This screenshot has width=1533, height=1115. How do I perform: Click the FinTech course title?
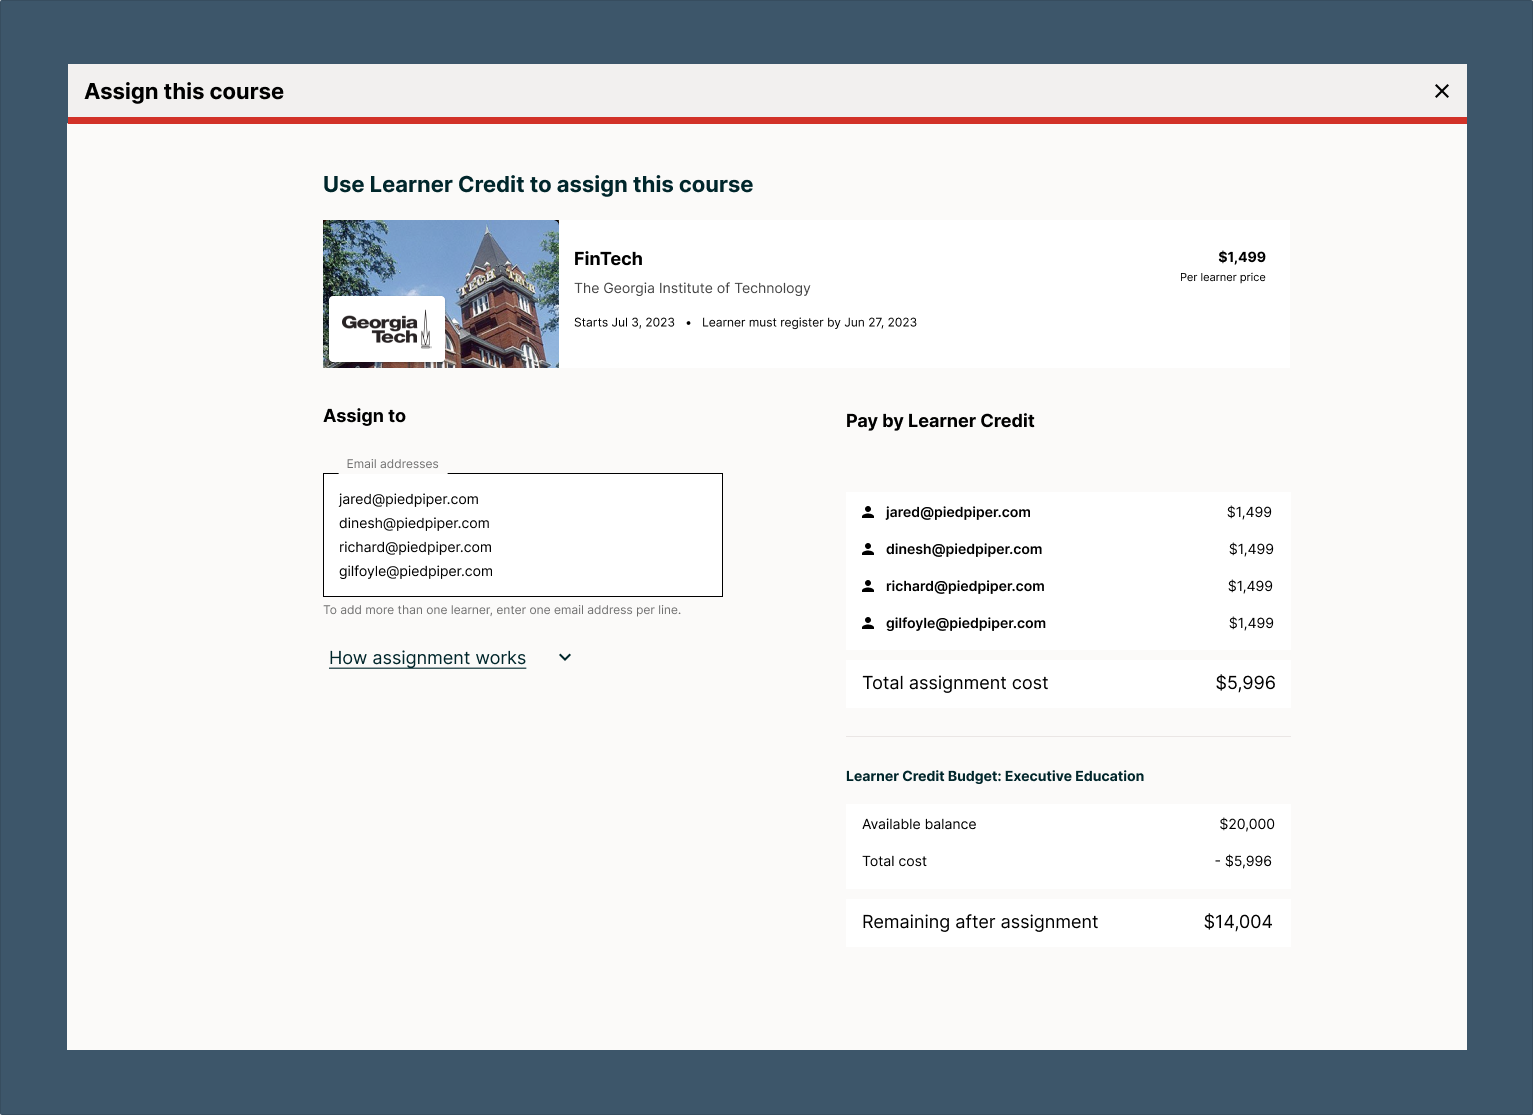(x=608, y=259)
